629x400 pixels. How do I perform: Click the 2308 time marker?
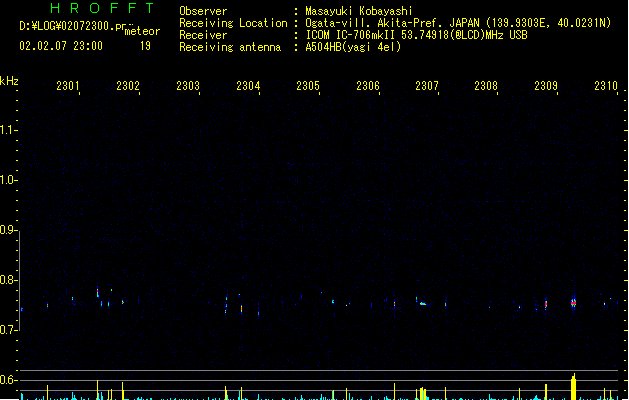[x=486, y=86]
